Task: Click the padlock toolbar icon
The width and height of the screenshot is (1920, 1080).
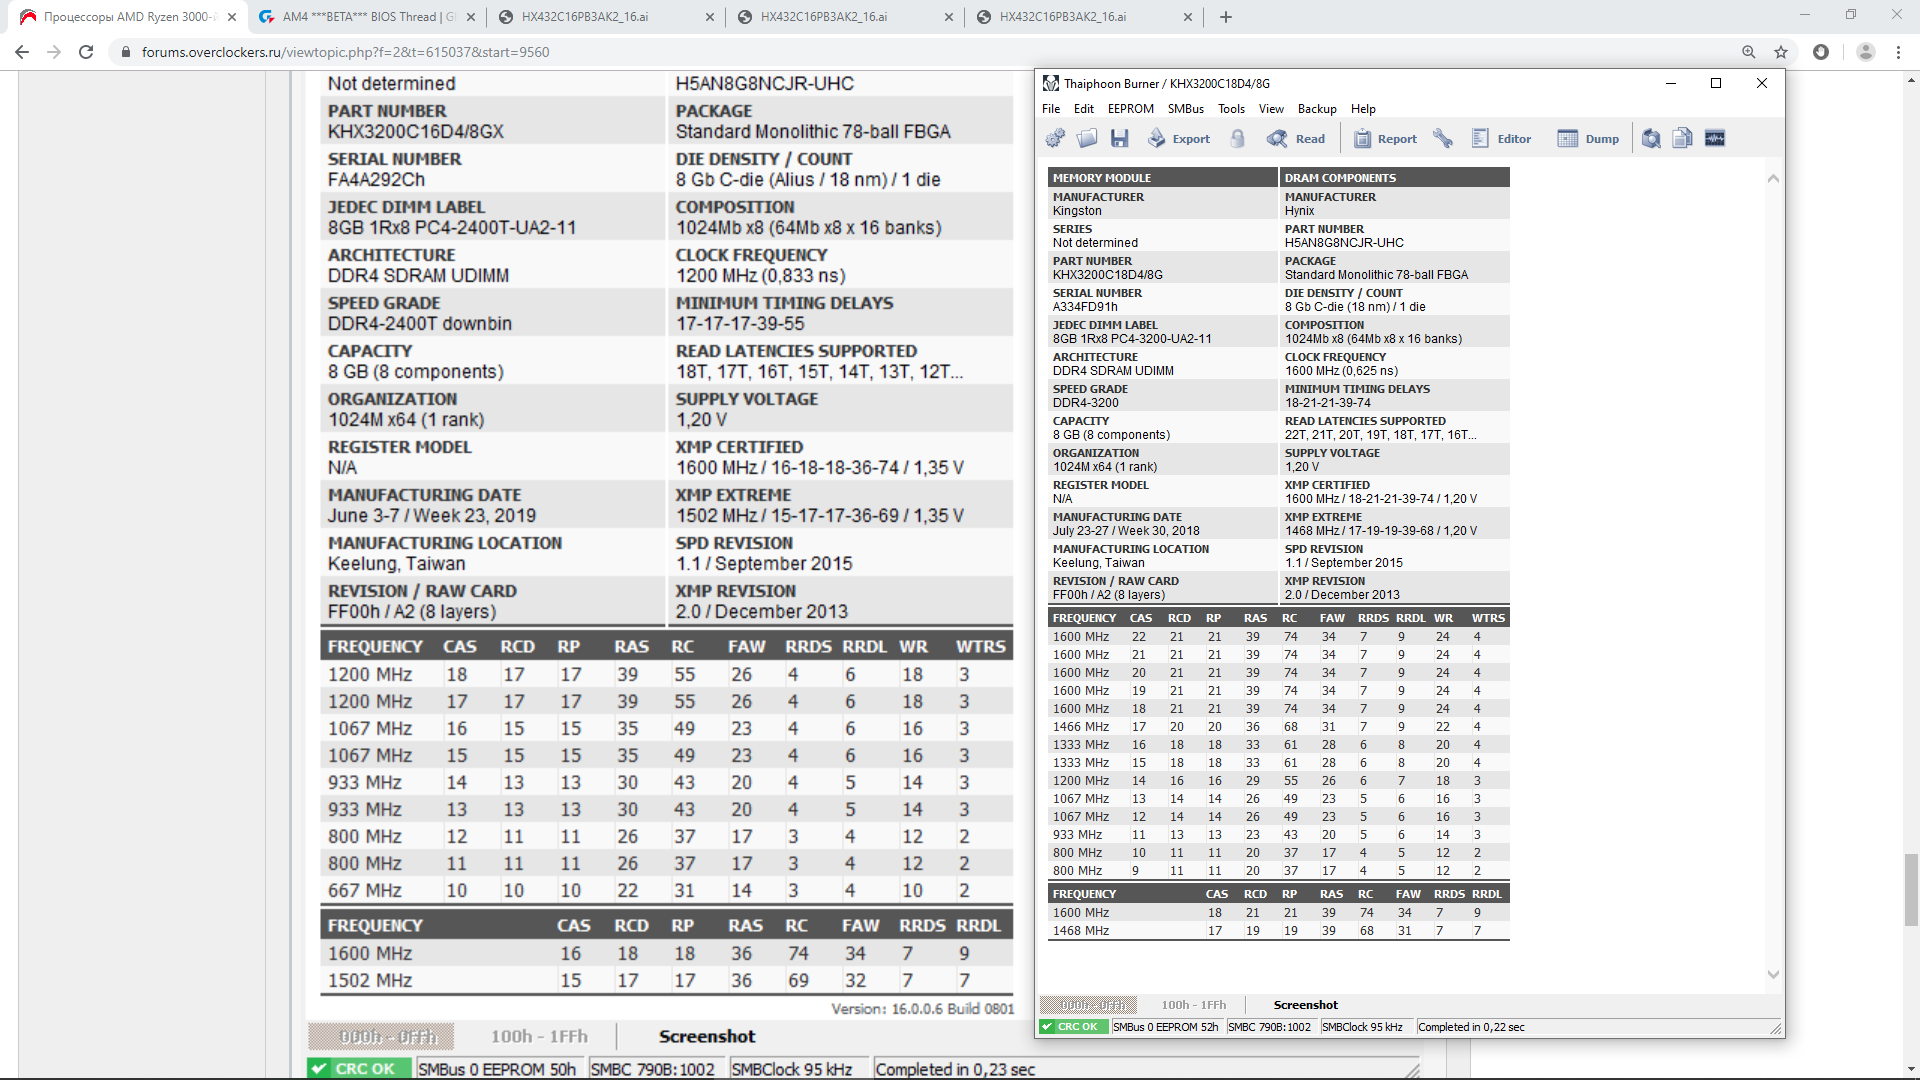Action: point(1238,139)
